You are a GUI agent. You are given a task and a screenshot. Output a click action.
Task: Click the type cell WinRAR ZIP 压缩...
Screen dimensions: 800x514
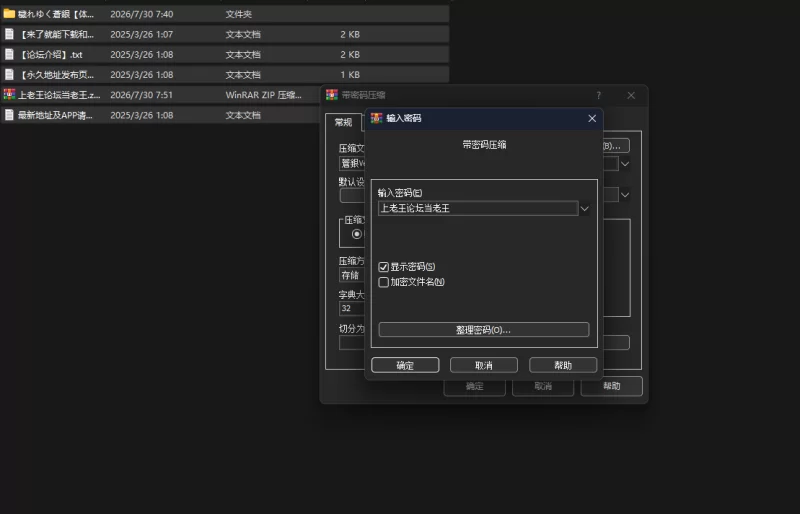tap(263, 94)
